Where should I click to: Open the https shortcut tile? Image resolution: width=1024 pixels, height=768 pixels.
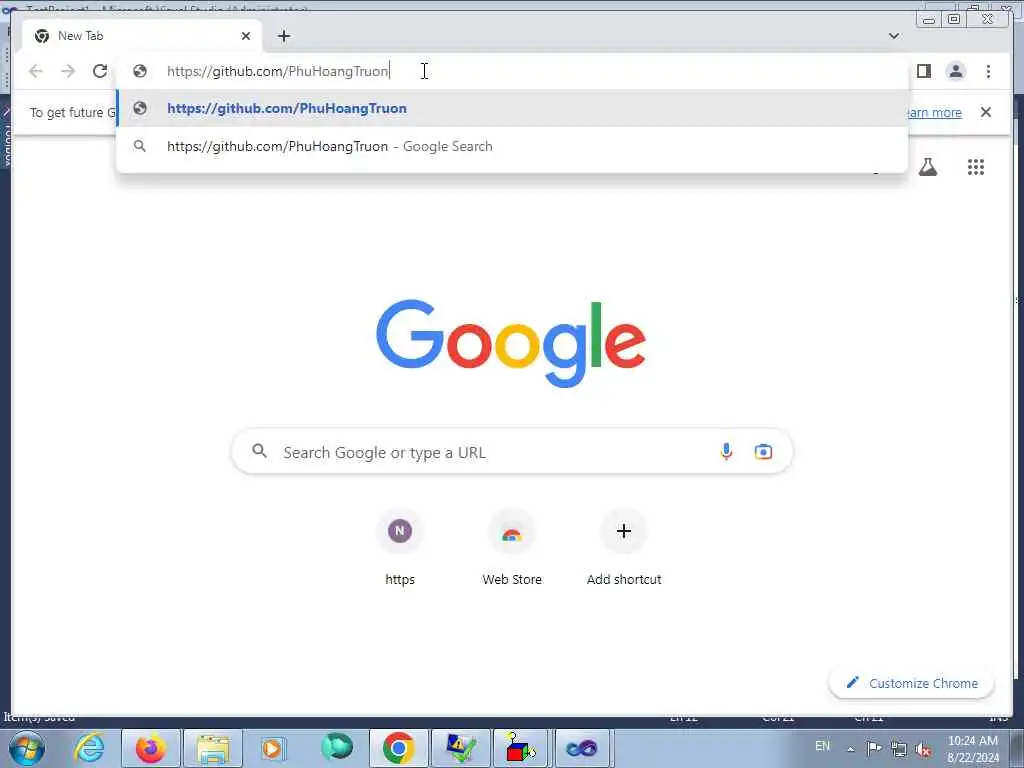pyautogui.click(x=400, y=547)
